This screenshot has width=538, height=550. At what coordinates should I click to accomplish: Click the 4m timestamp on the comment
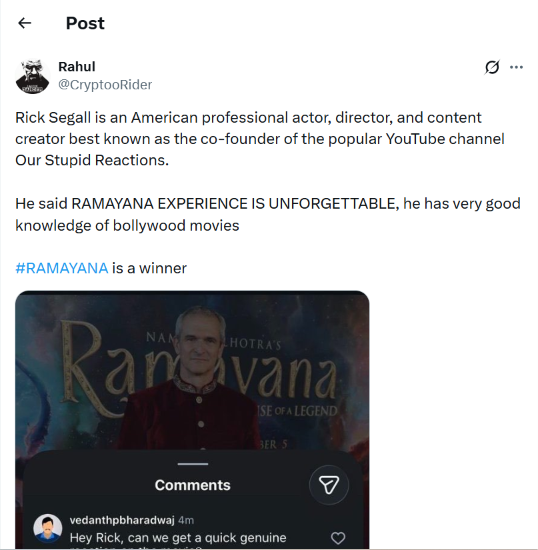click(186, 520)
